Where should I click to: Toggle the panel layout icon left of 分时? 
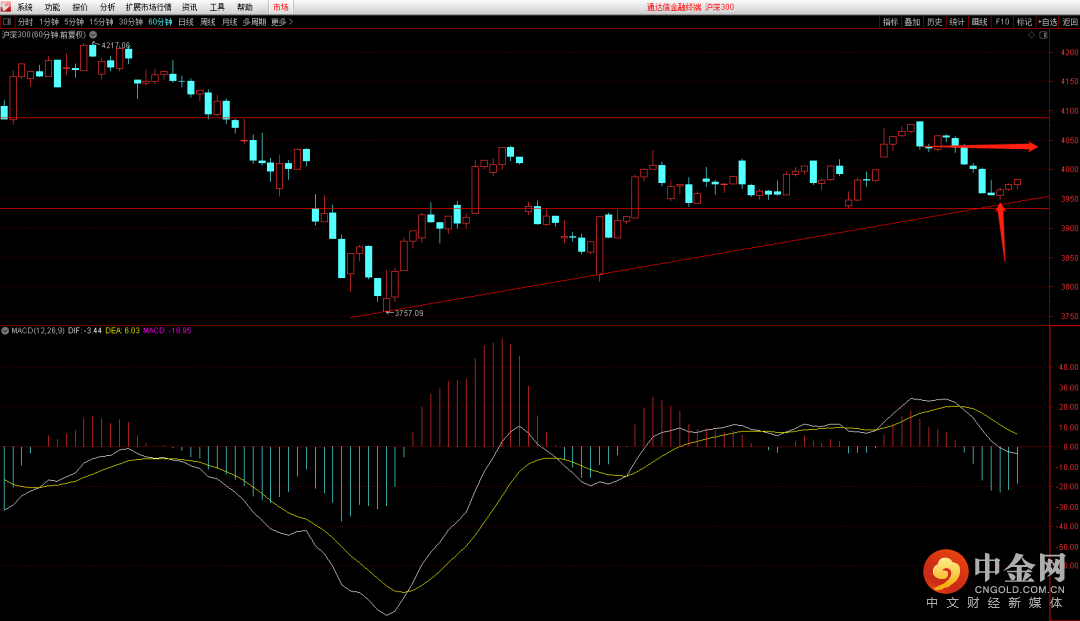click(x=8, y=21)
